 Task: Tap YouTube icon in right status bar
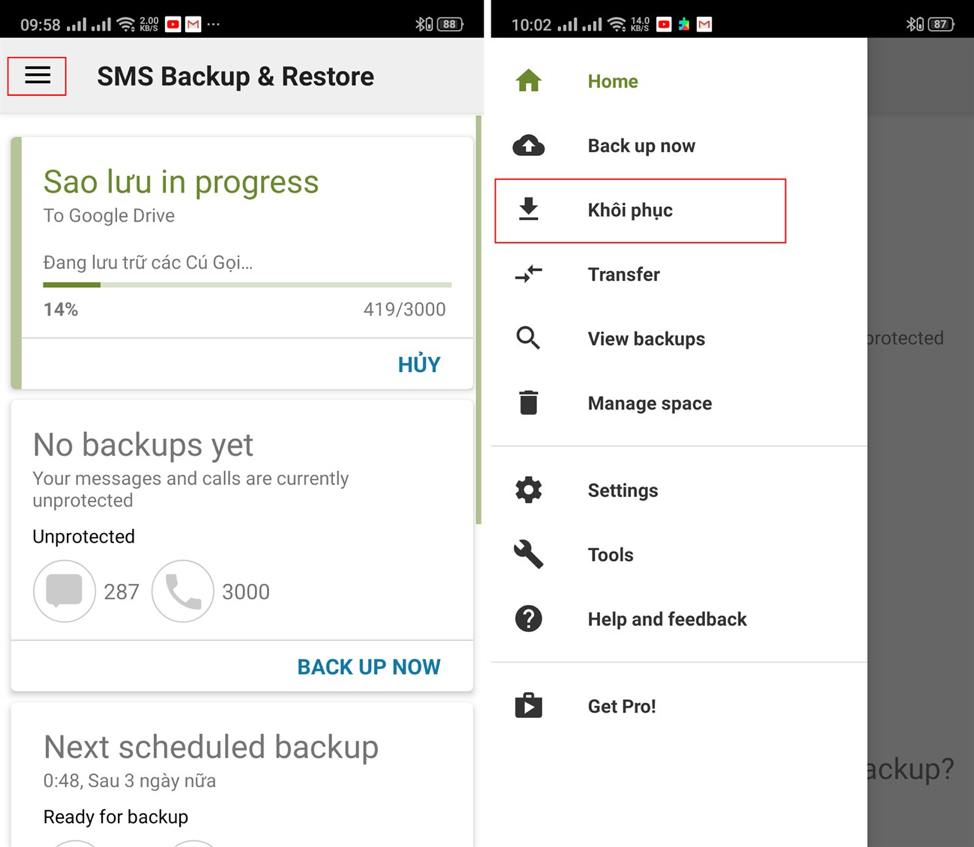(x=664, y=25)
